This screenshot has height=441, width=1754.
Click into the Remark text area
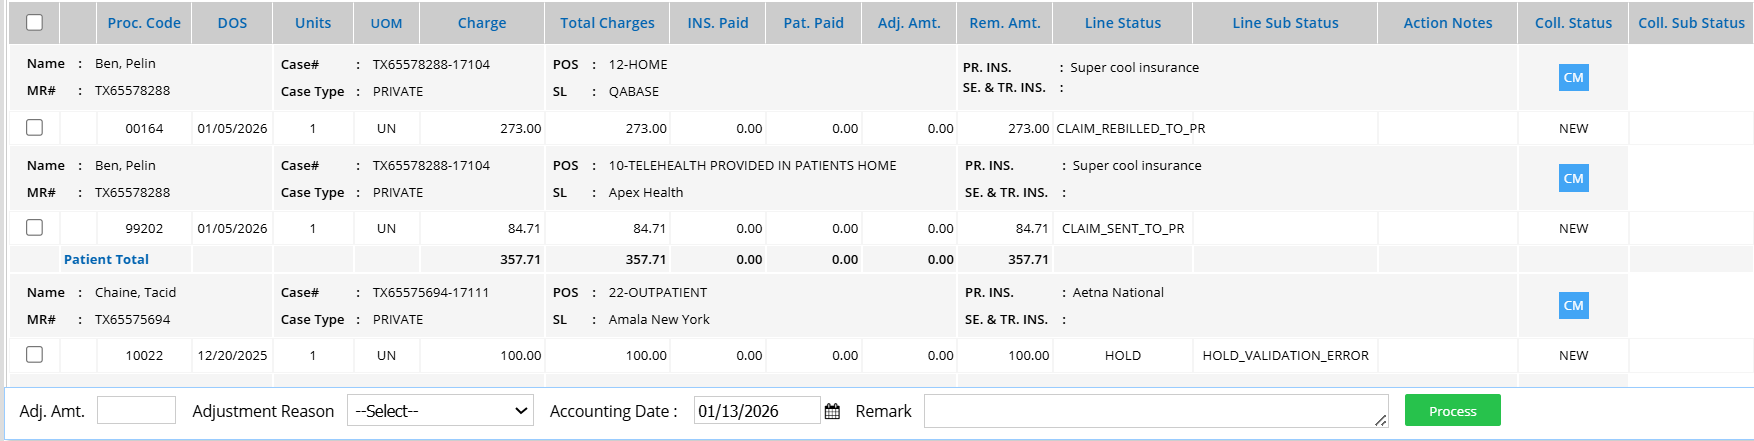[1155, 411]
